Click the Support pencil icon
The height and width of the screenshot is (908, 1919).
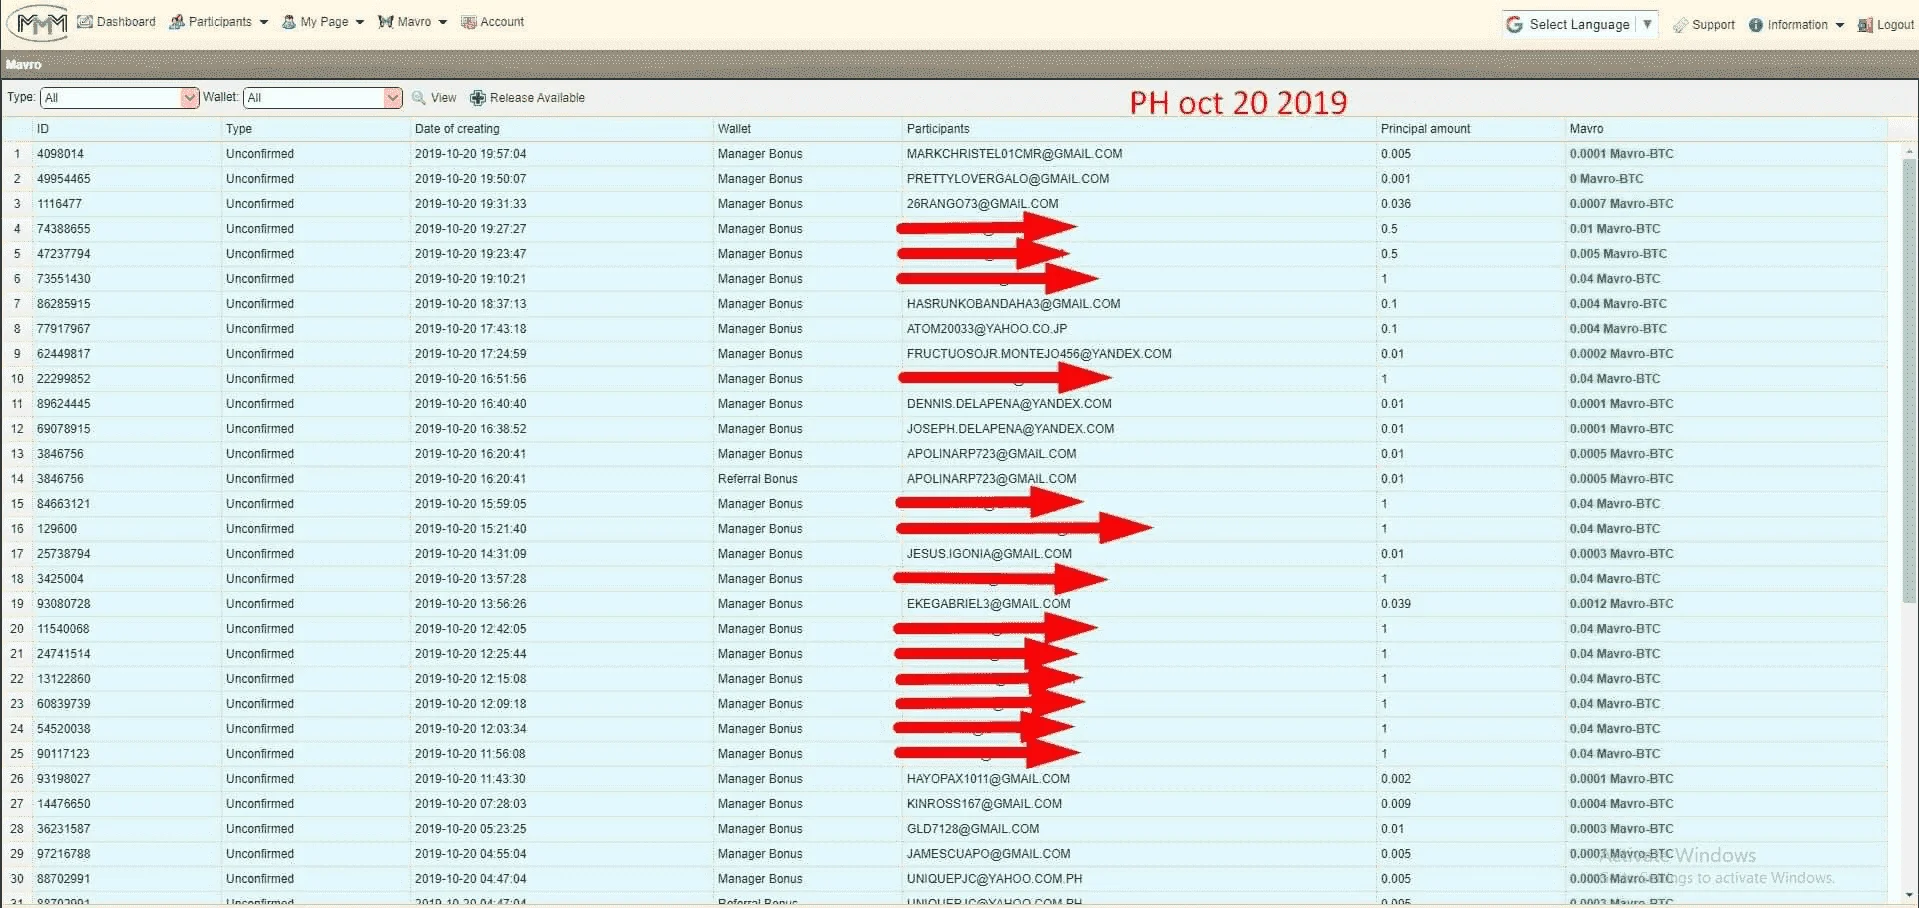pyautogui.click(x=1680, y=25)
